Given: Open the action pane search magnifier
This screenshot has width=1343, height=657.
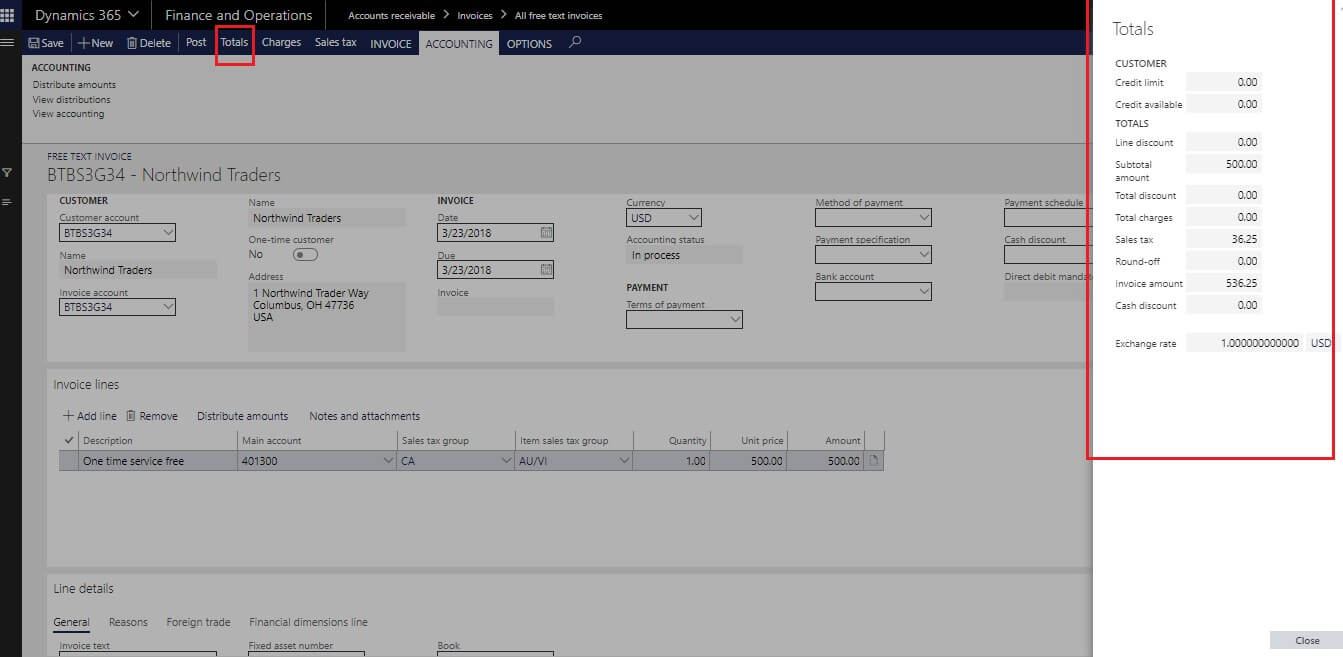Looking at the screenshot, I should click(575, 43).
